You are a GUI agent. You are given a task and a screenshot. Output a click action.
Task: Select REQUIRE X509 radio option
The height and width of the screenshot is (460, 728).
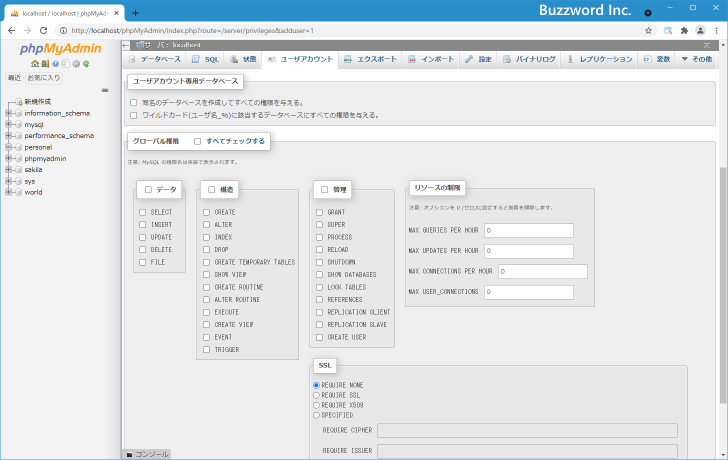tap(316, 405)
